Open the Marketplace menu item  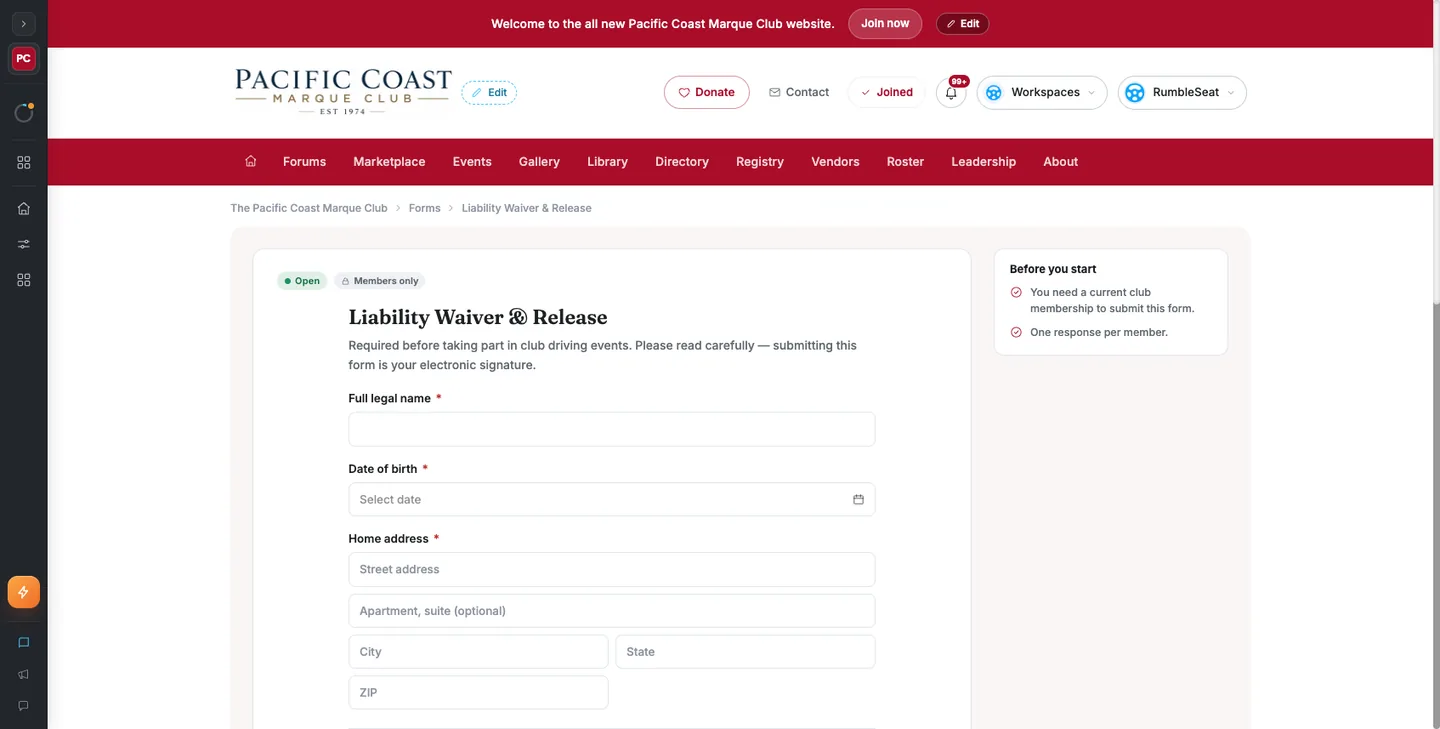click(389, 162)
